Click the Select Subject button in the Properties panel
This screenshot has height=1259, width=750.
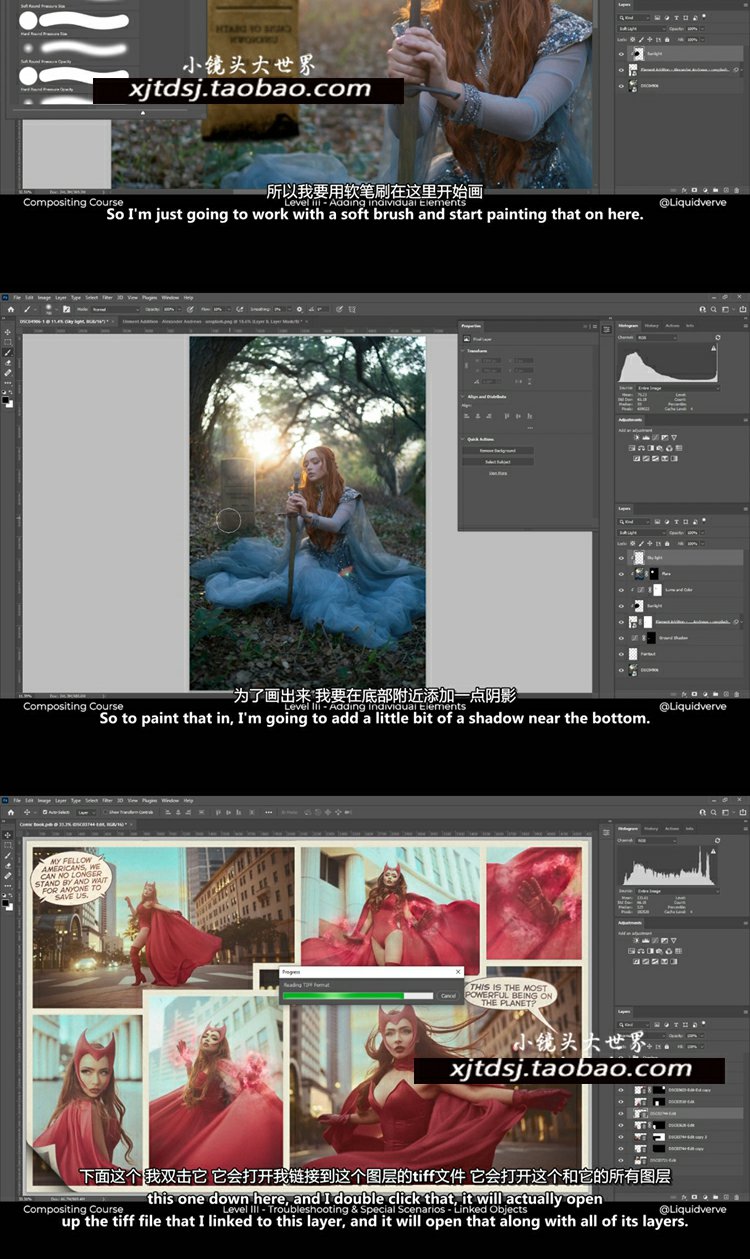(x=498, y=462)
